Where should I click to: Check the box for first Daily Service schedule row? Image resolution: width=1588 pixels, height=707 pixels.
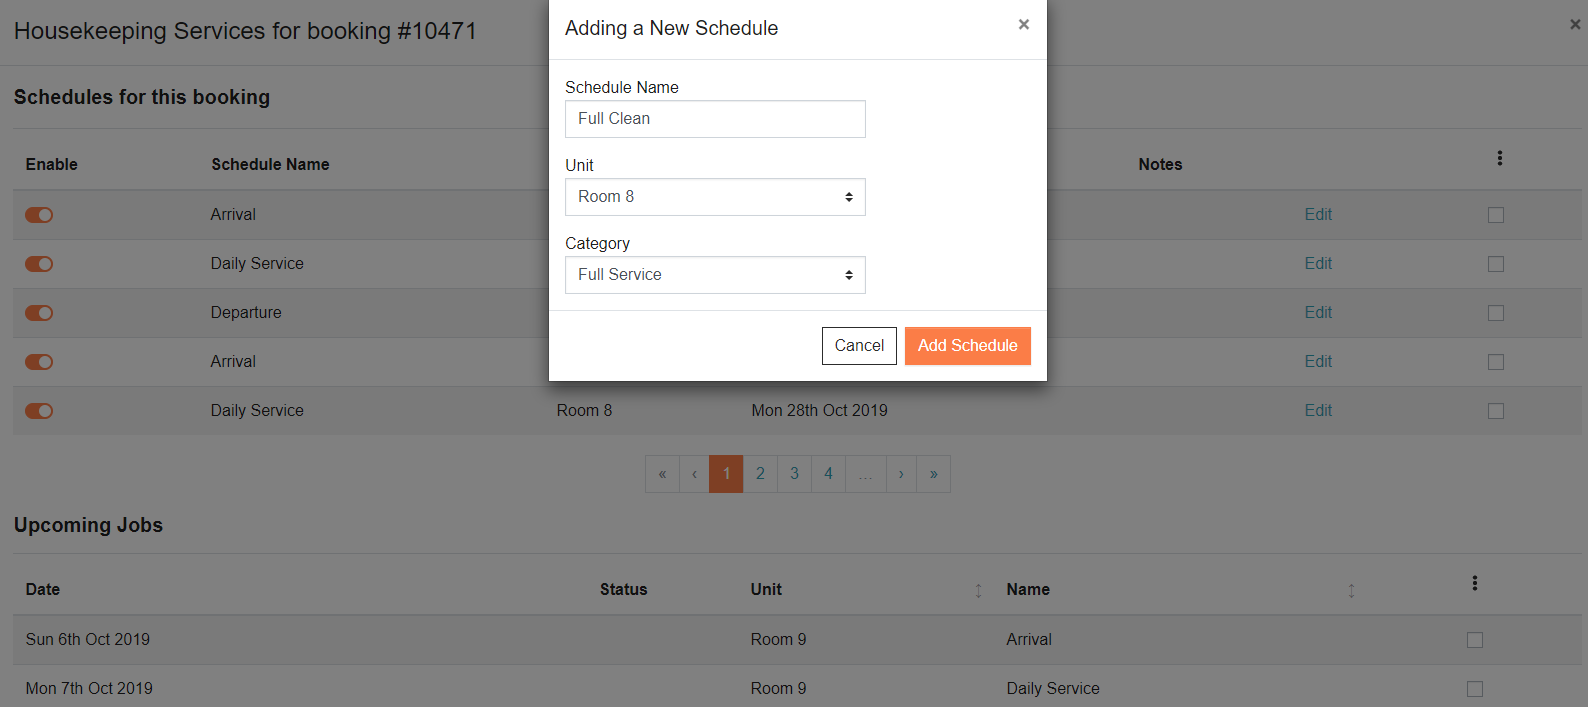pyautogui.click(x=1496, y=264)
